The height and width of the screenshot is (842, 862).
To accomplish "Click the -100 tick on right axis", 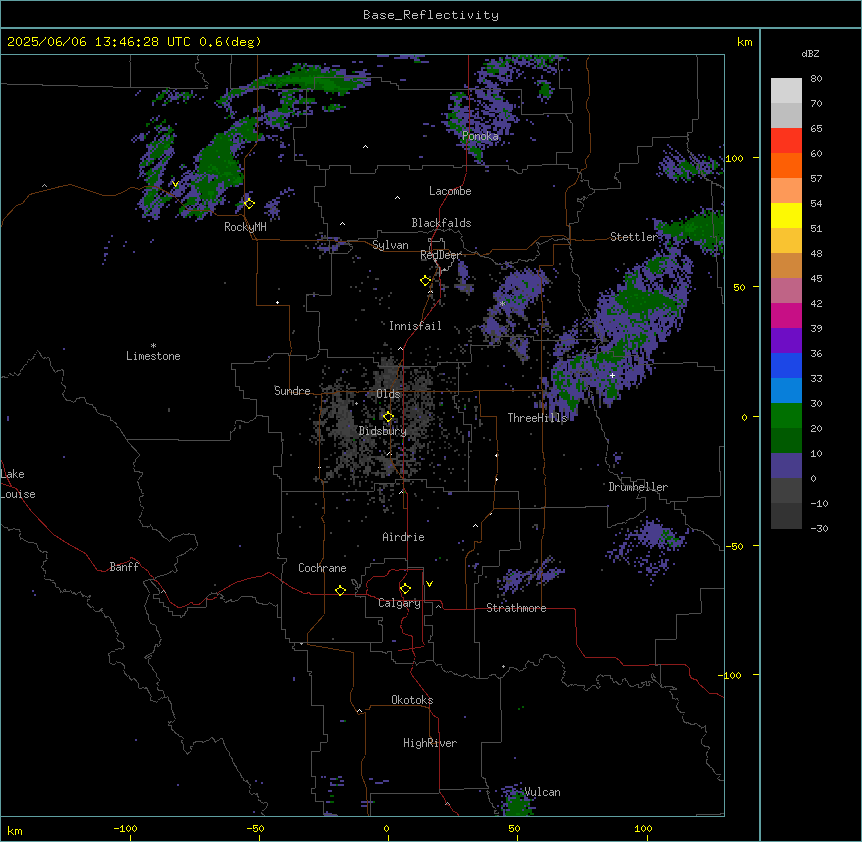I will pos(731,675).
